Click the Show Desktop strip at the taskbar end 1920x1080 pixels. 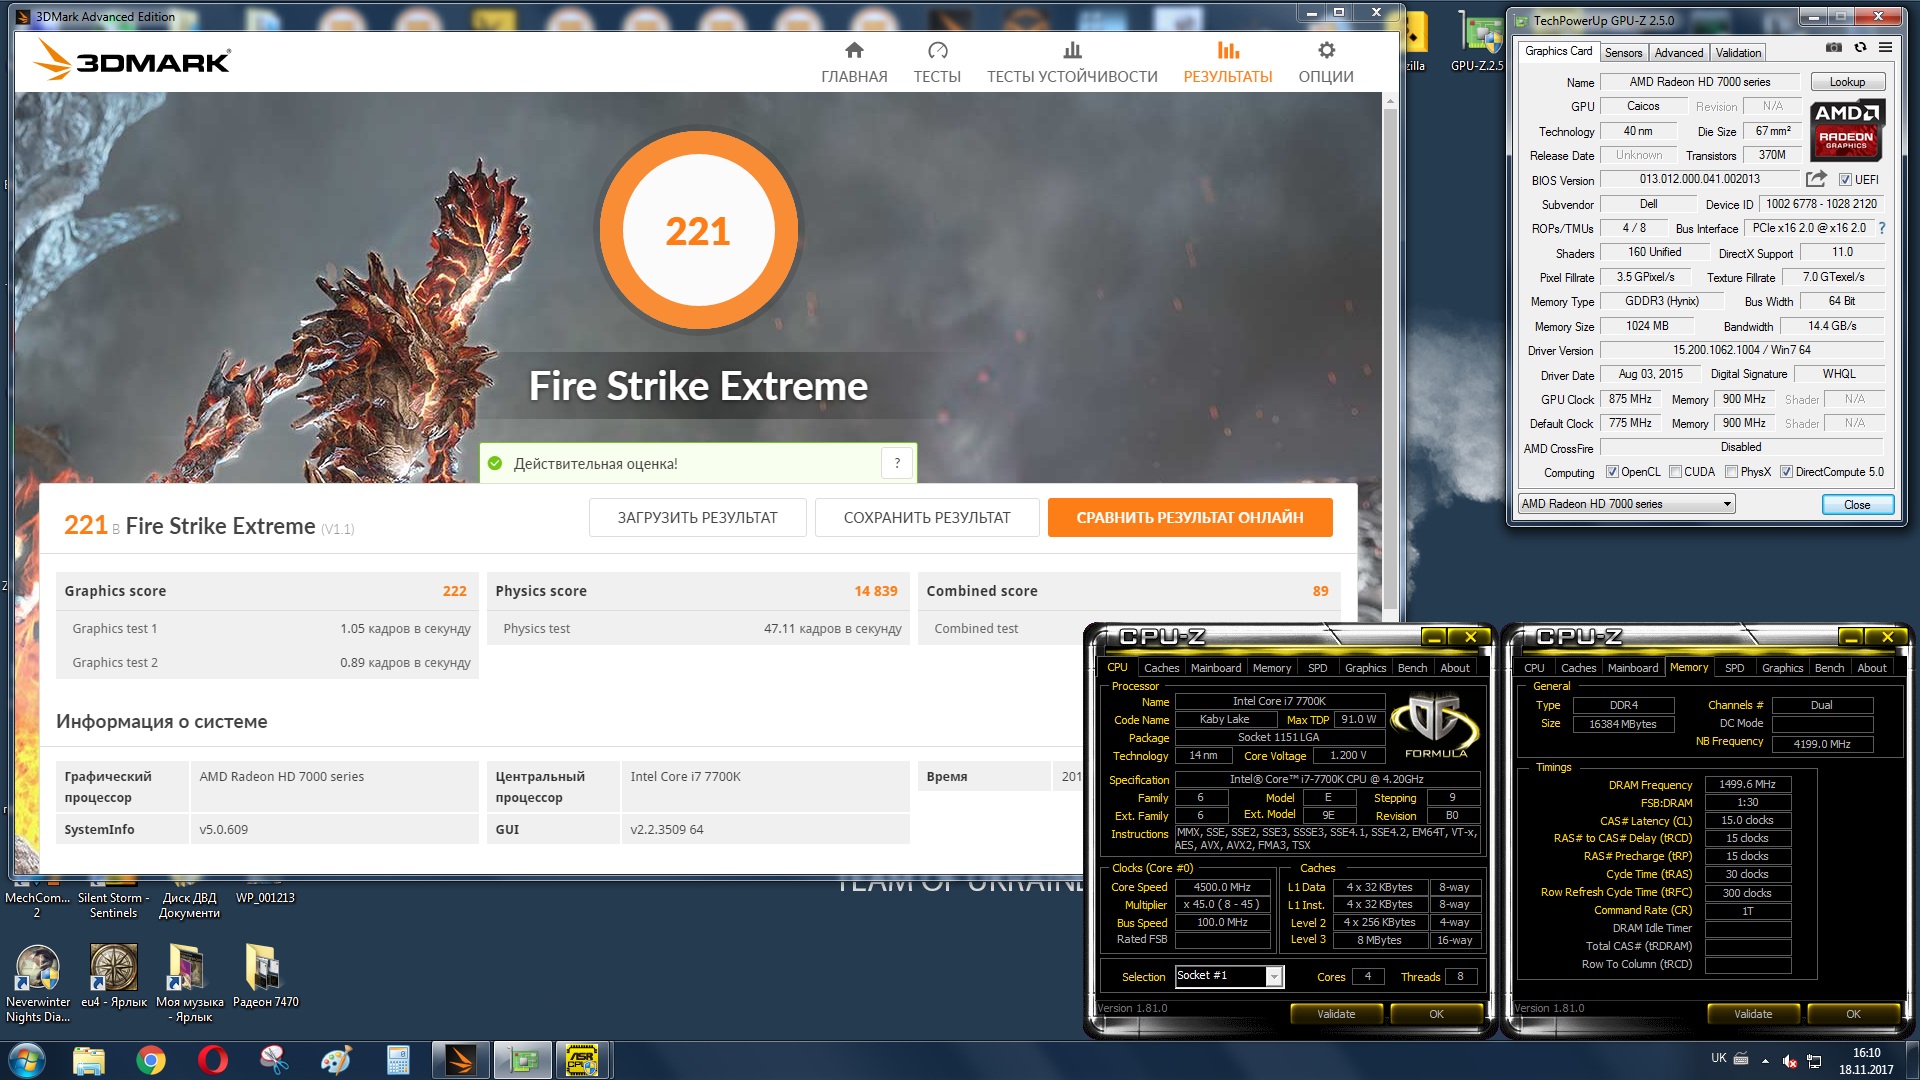[x=1912, y=1061]
